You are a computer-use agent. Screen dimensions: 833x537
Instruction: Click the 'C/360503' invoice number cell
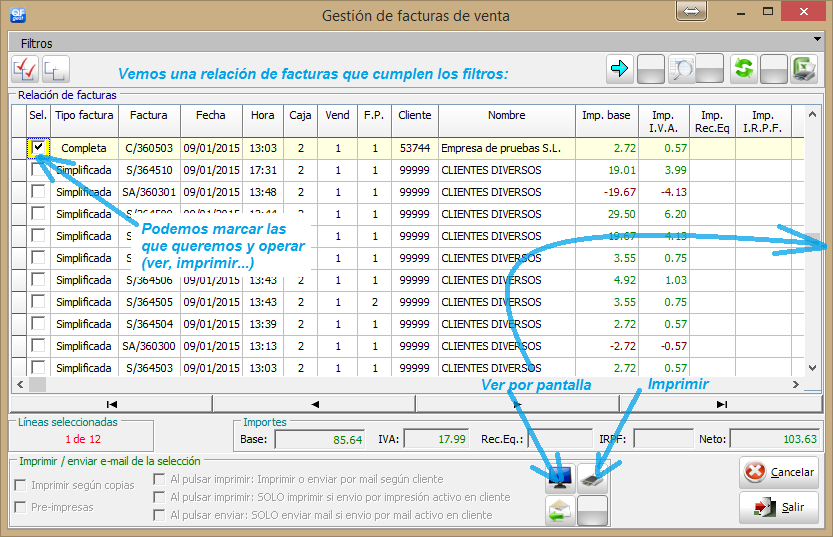(149, 148)
